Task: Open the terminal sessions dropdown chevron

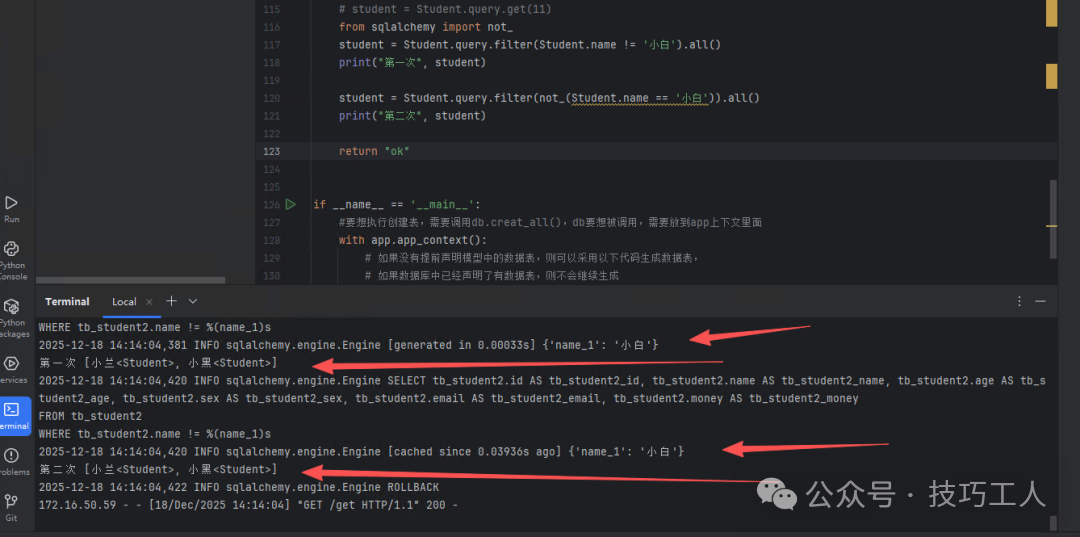Action: (193, 301)
